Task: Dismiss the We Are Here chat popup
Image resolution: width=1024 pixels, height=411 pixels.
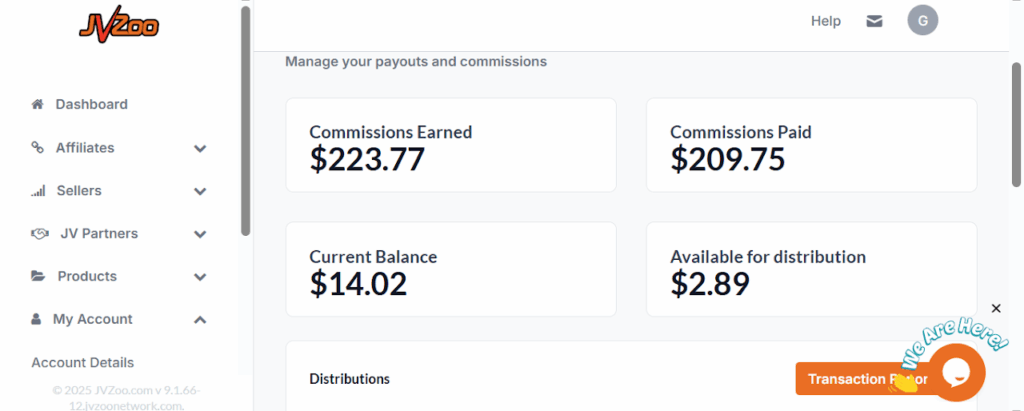Action: tap(995, 308)
